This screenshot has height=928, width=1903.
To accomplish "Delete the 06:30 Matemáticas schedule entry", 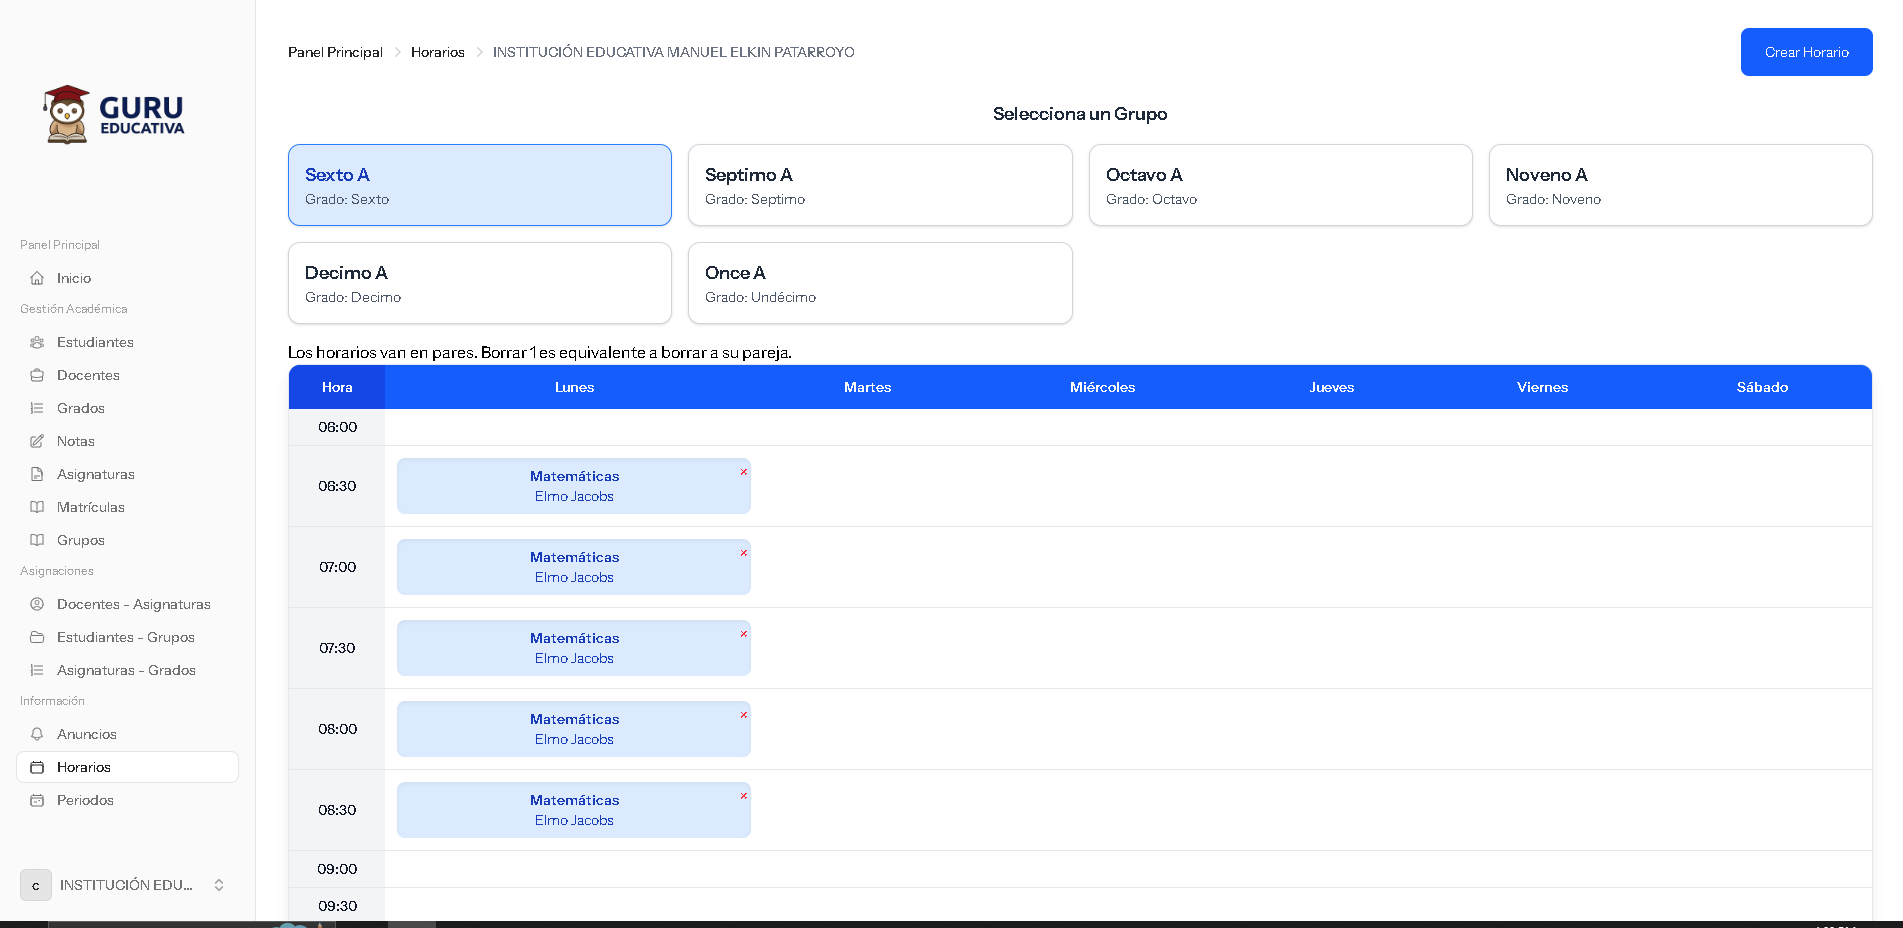I will [x=743, y=472].
